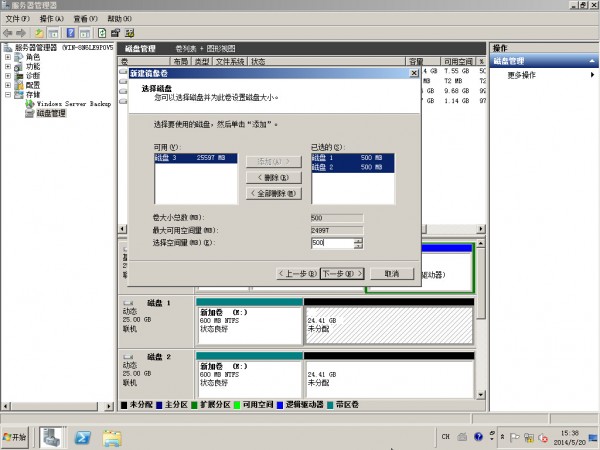
Task: Collapse the 存储 tree node
Action: pos(8,94)
